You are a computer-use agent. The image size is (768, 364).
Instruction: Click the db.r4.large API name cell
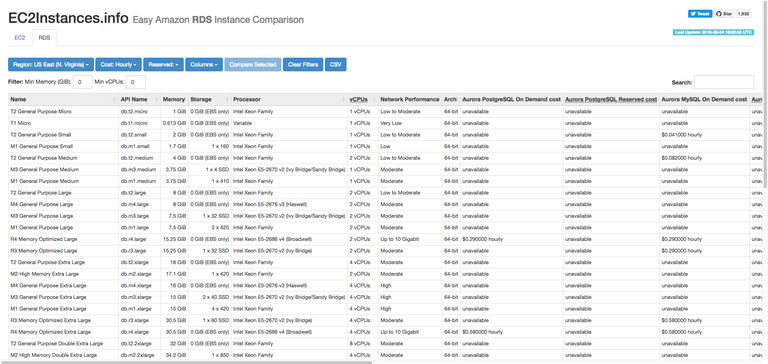coord(139,239)
